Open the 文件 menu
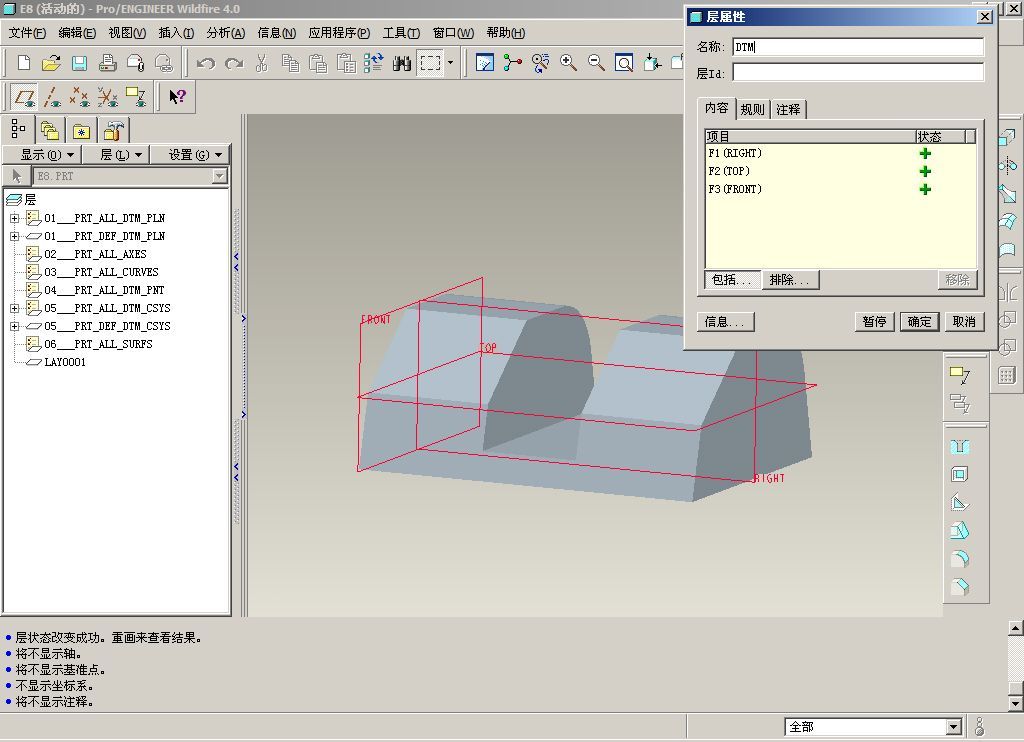Image resolution: width=1024 pixels, height=742 pixels. [x=27, y=33]
